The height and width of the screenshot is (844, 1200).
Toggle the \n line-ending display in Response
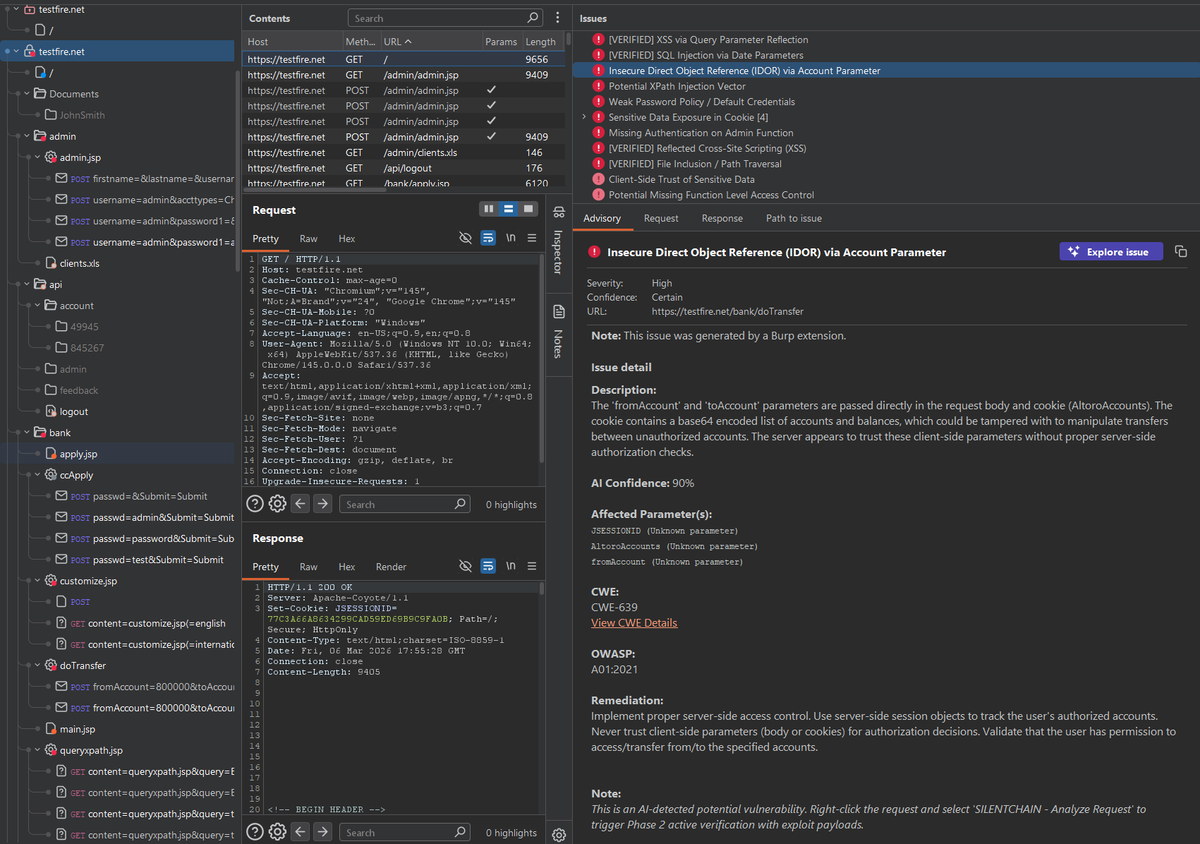[x=510, y=566]
